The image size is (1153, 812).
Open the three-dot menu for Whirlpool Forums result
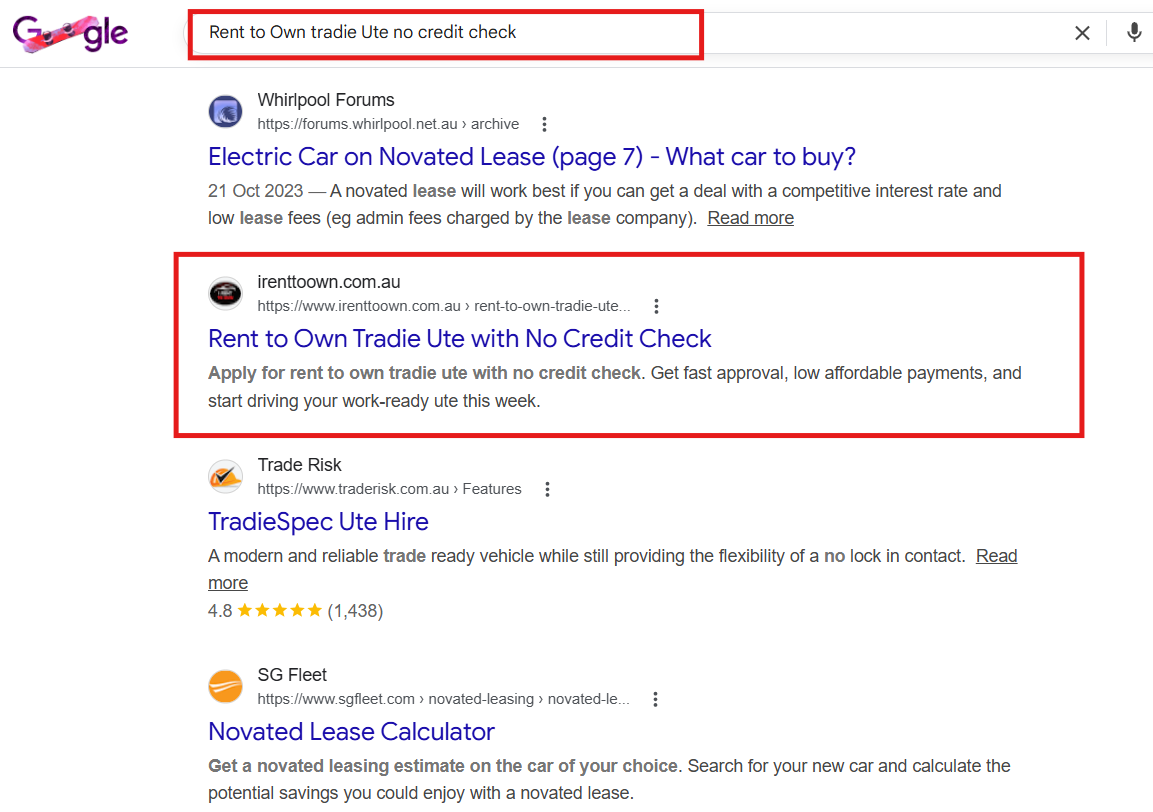544,124
